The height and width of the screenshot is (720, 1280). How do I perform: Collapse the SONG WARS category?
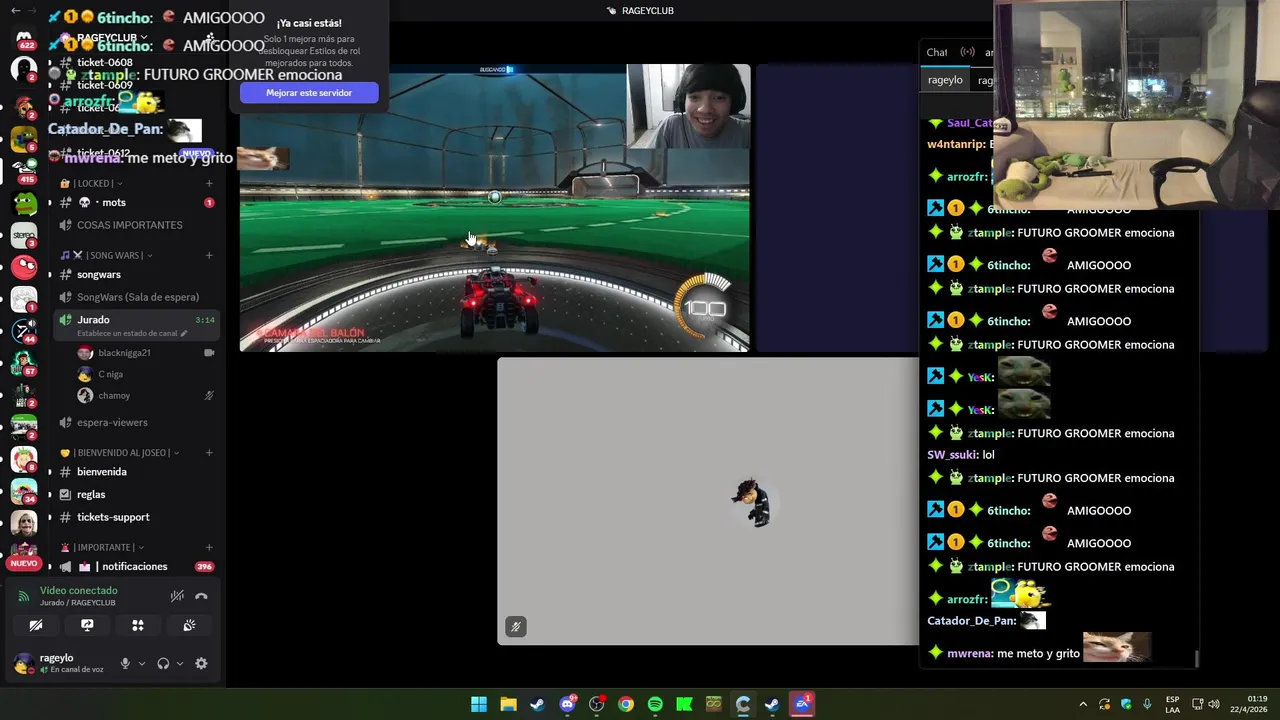(106, 255)
